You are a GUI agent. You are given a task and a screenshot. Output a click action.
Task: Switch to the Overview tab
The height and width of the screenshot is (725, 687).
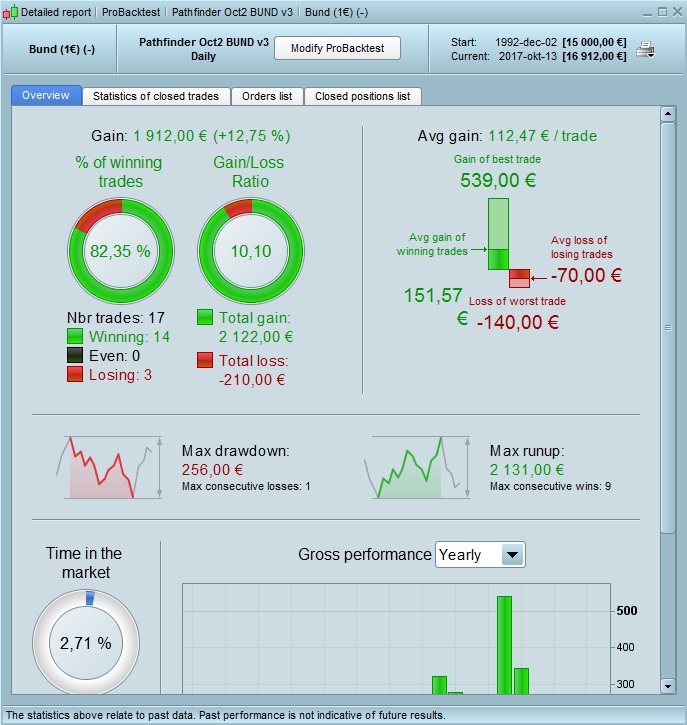(x=46, y=95)
